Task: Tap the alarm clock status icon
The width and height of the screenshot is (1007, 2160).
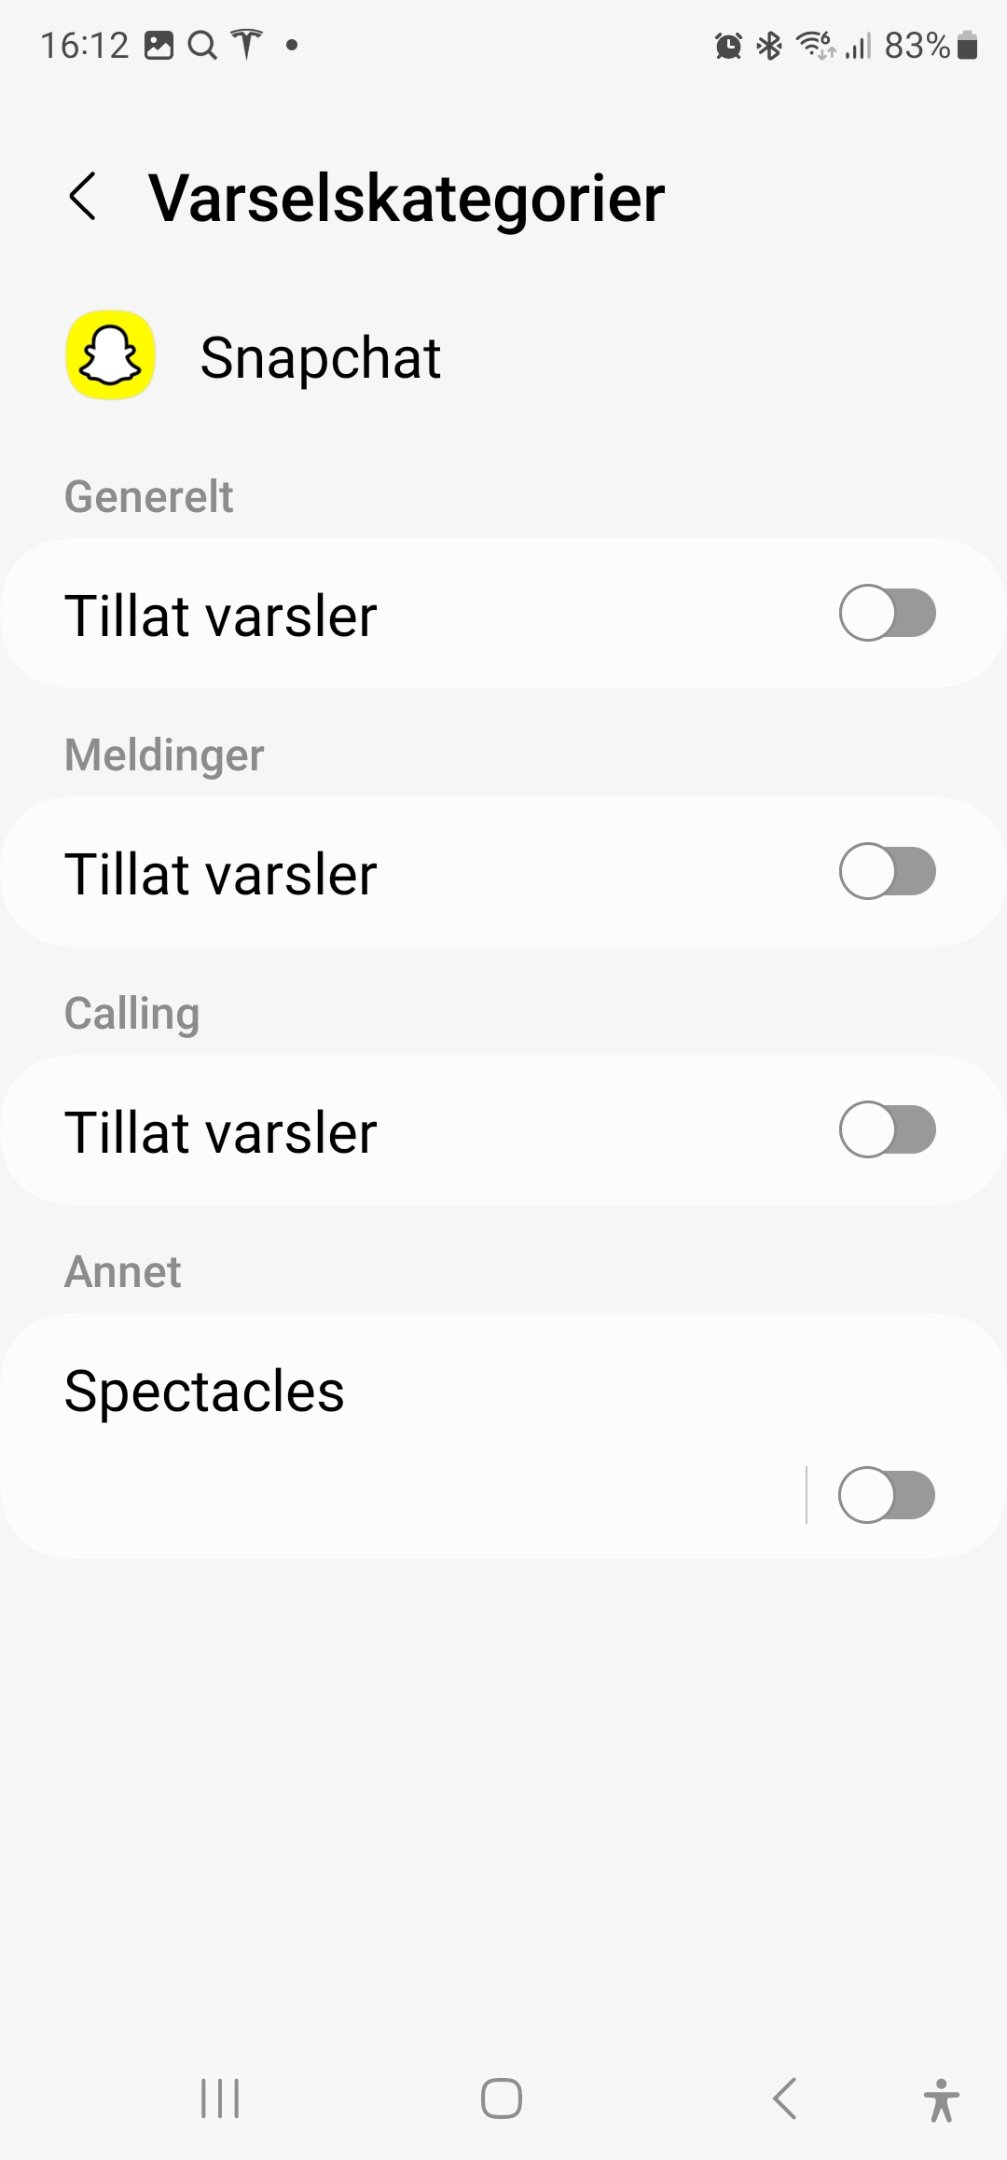Action: click(x=728, y=46)
